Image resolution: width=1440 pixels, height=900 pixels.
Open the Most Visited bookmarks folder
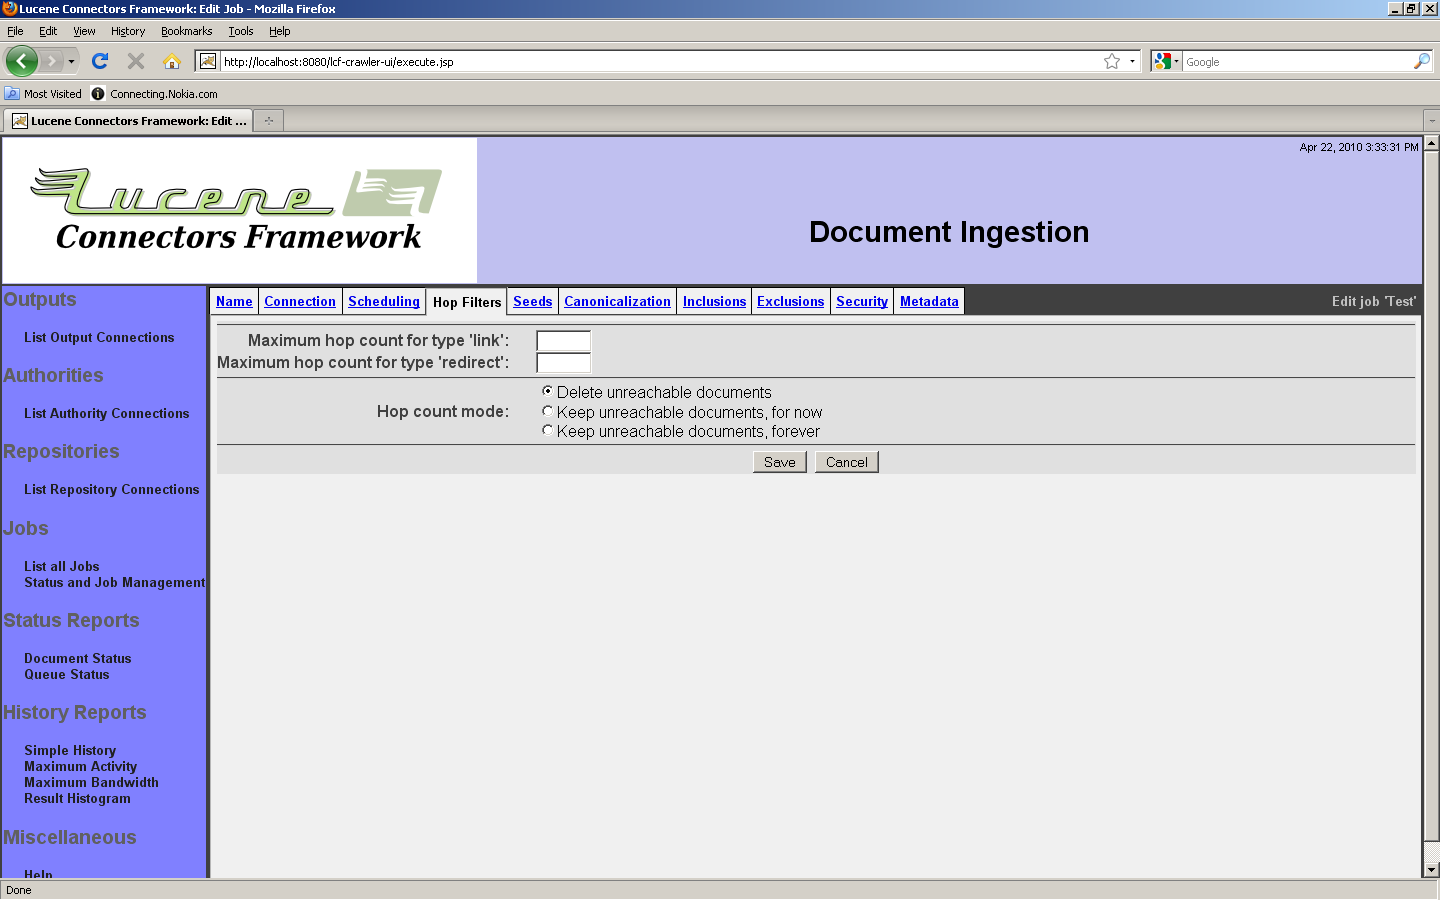pyautogui.click(x=43, y=94)
